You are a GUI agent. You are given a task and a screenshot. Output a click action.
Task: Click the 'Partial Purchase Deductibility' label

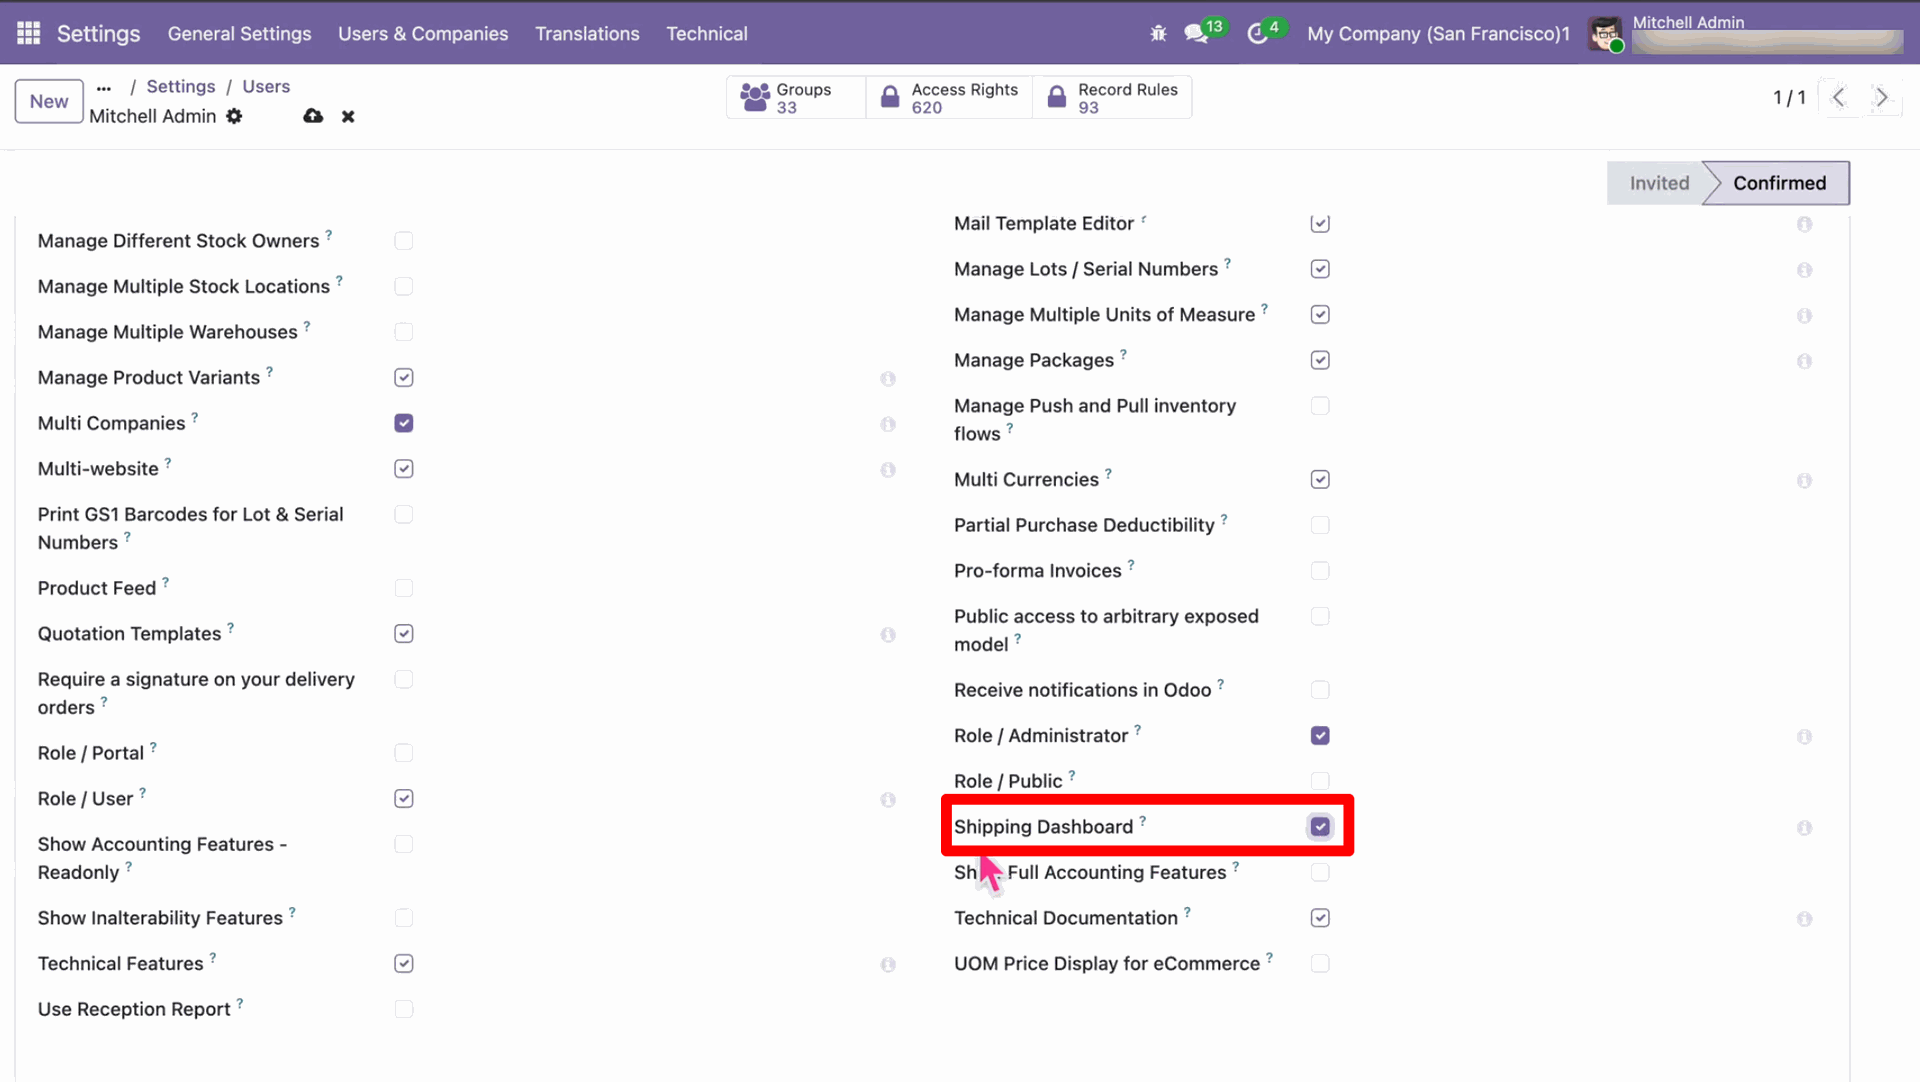[x=1084, y=525]
